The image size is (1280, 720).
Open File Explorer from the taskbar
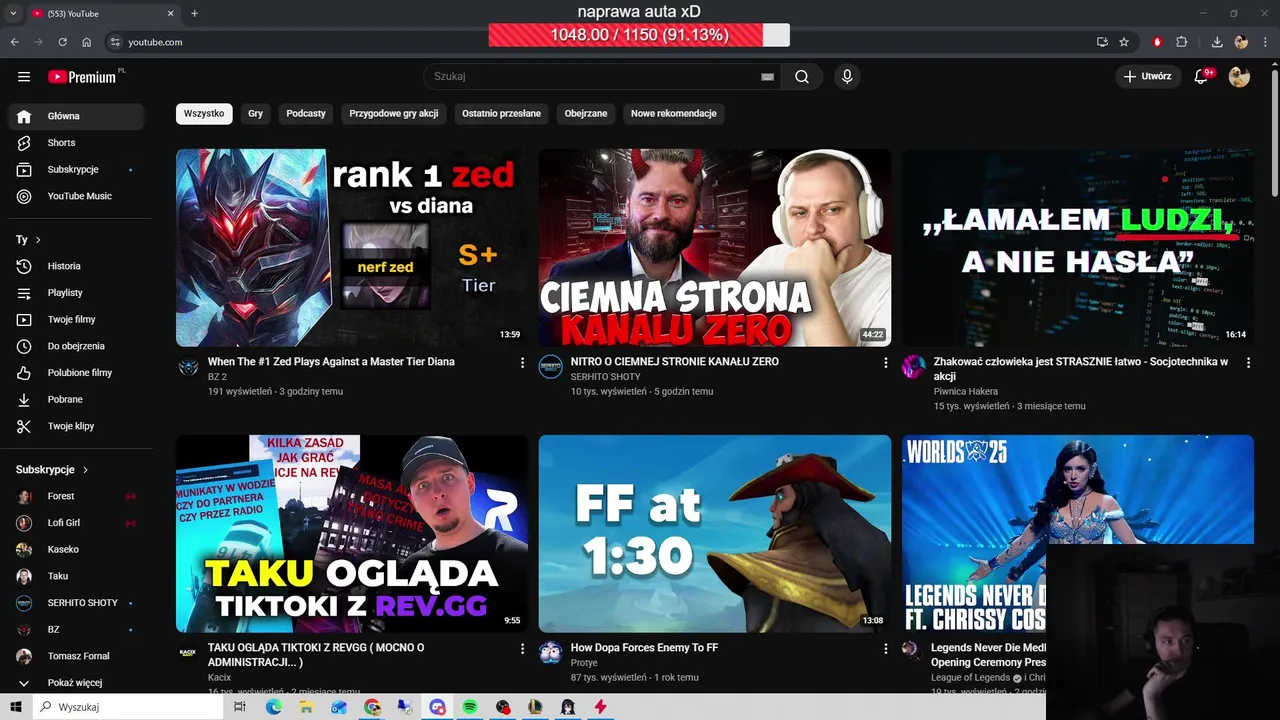[306, 707]
